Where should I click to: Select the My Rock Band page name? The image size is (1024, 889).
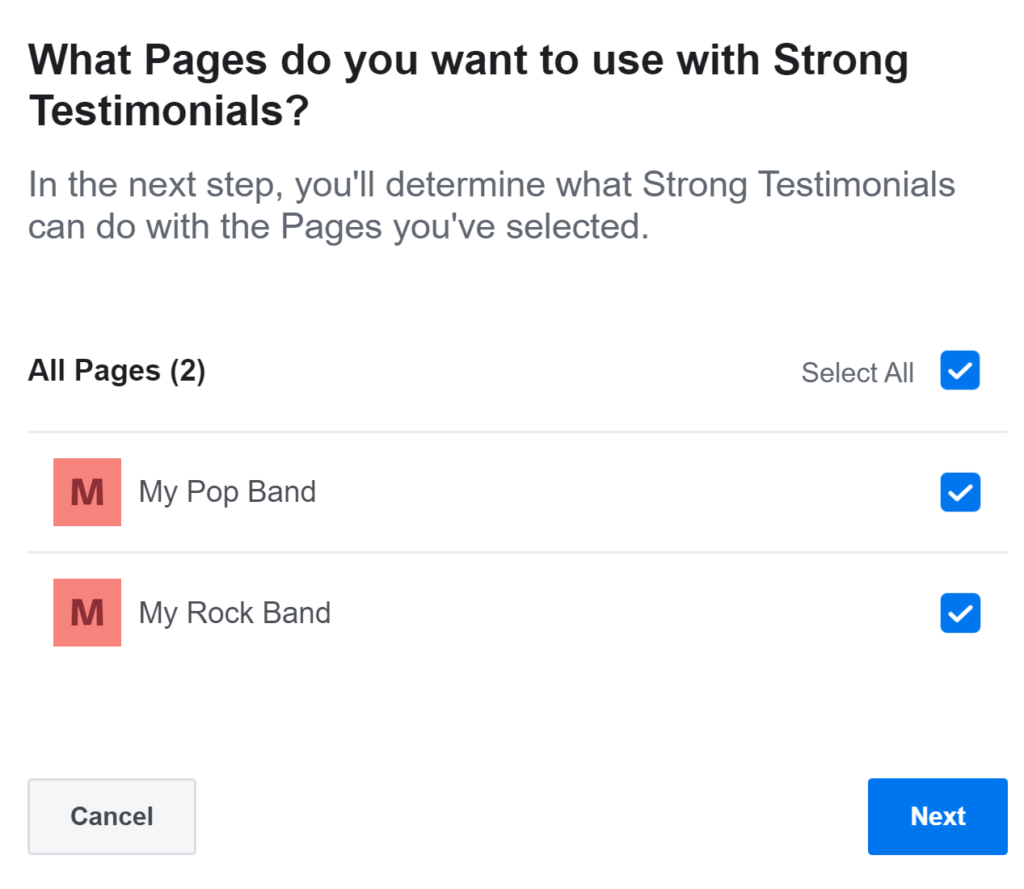tap(235, 613)
